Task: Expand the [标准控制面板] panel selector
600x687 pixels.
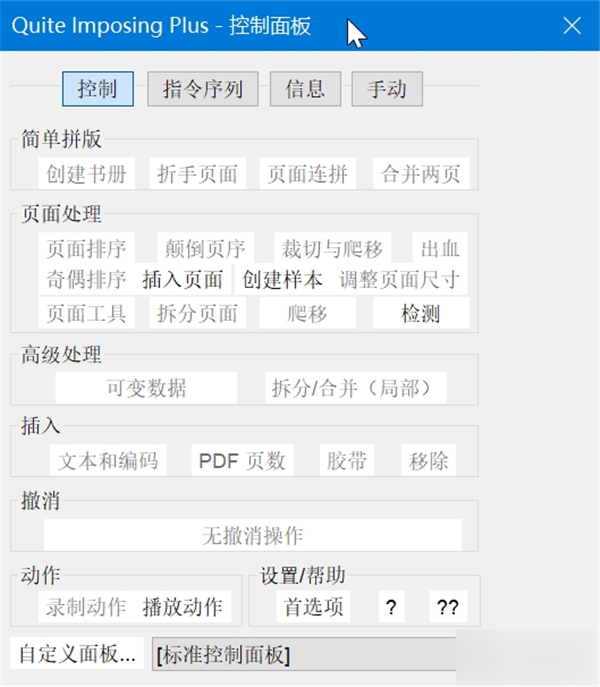Action: coord(304,654)
